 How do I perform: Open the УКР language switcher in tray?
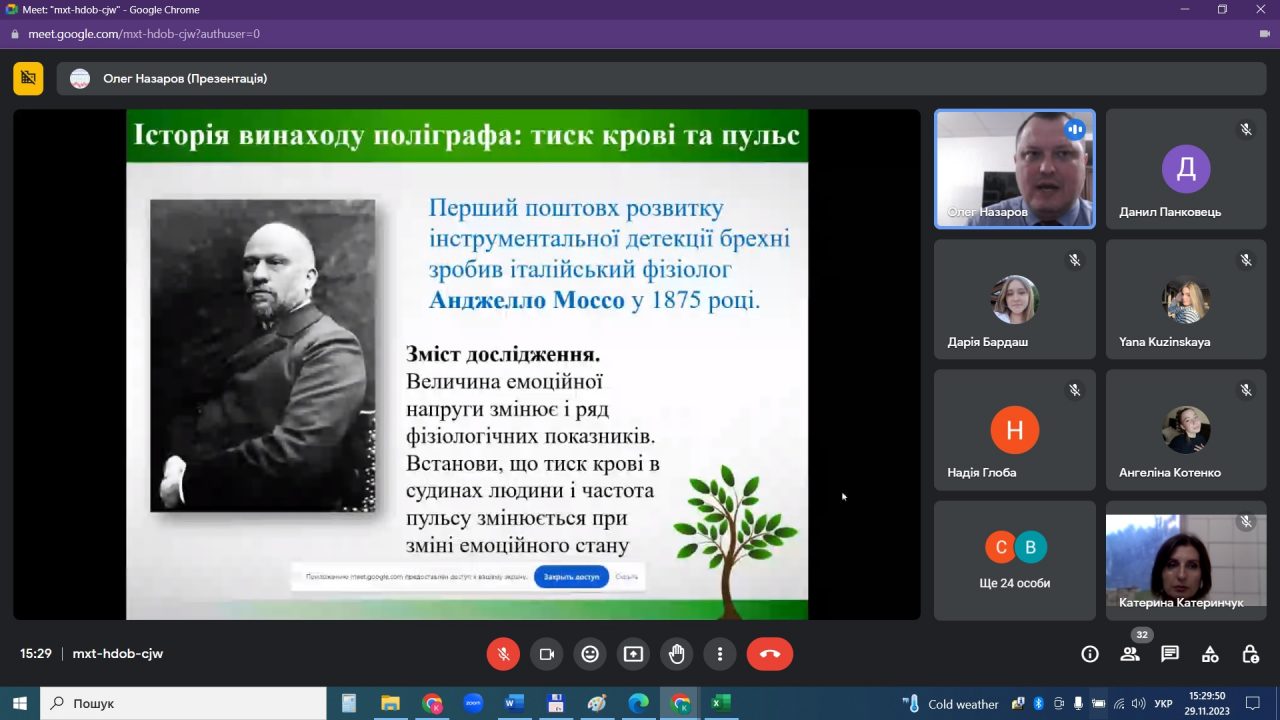click(x=1163, y=704)
